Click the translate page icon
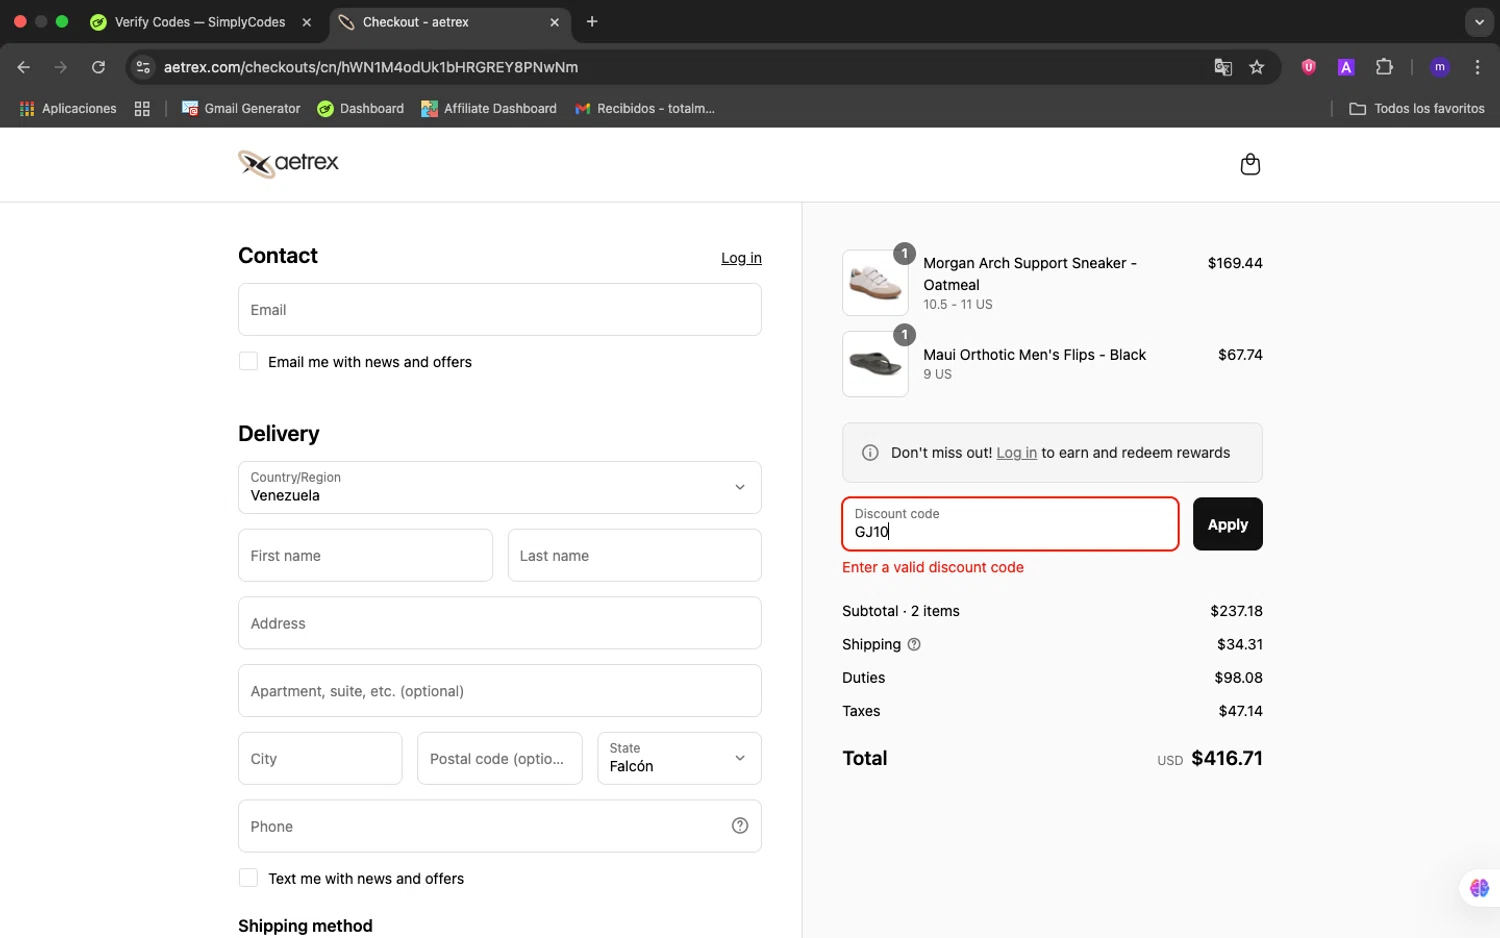Screen dimensions: 1500x938 1223,67
